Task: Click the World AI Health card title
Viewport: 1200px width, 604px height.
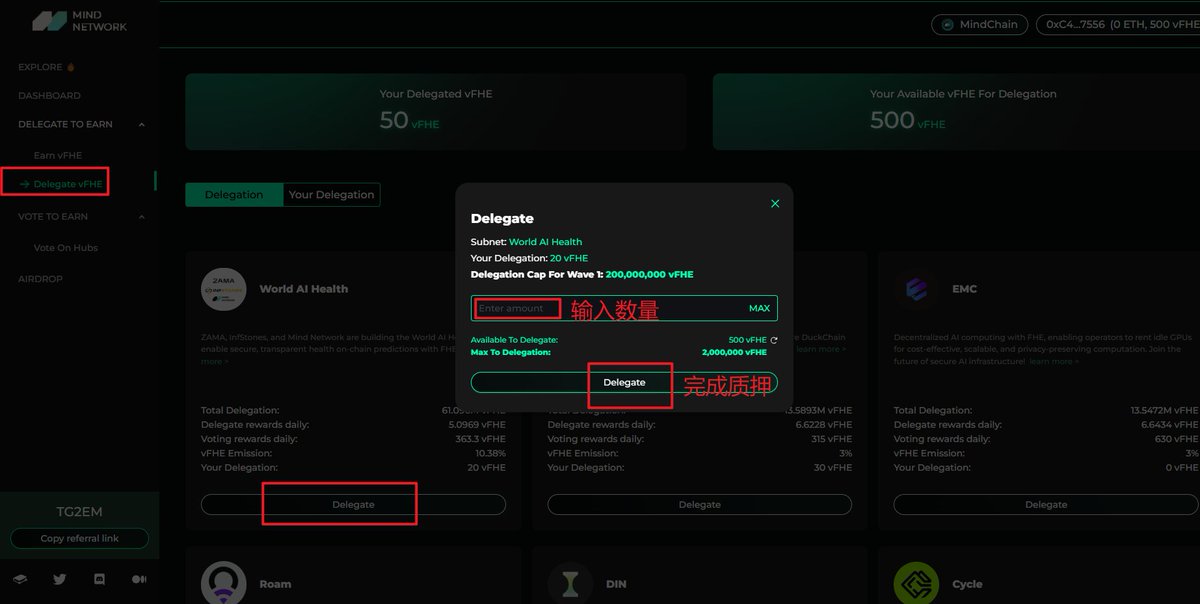Action: pos(304,289)
